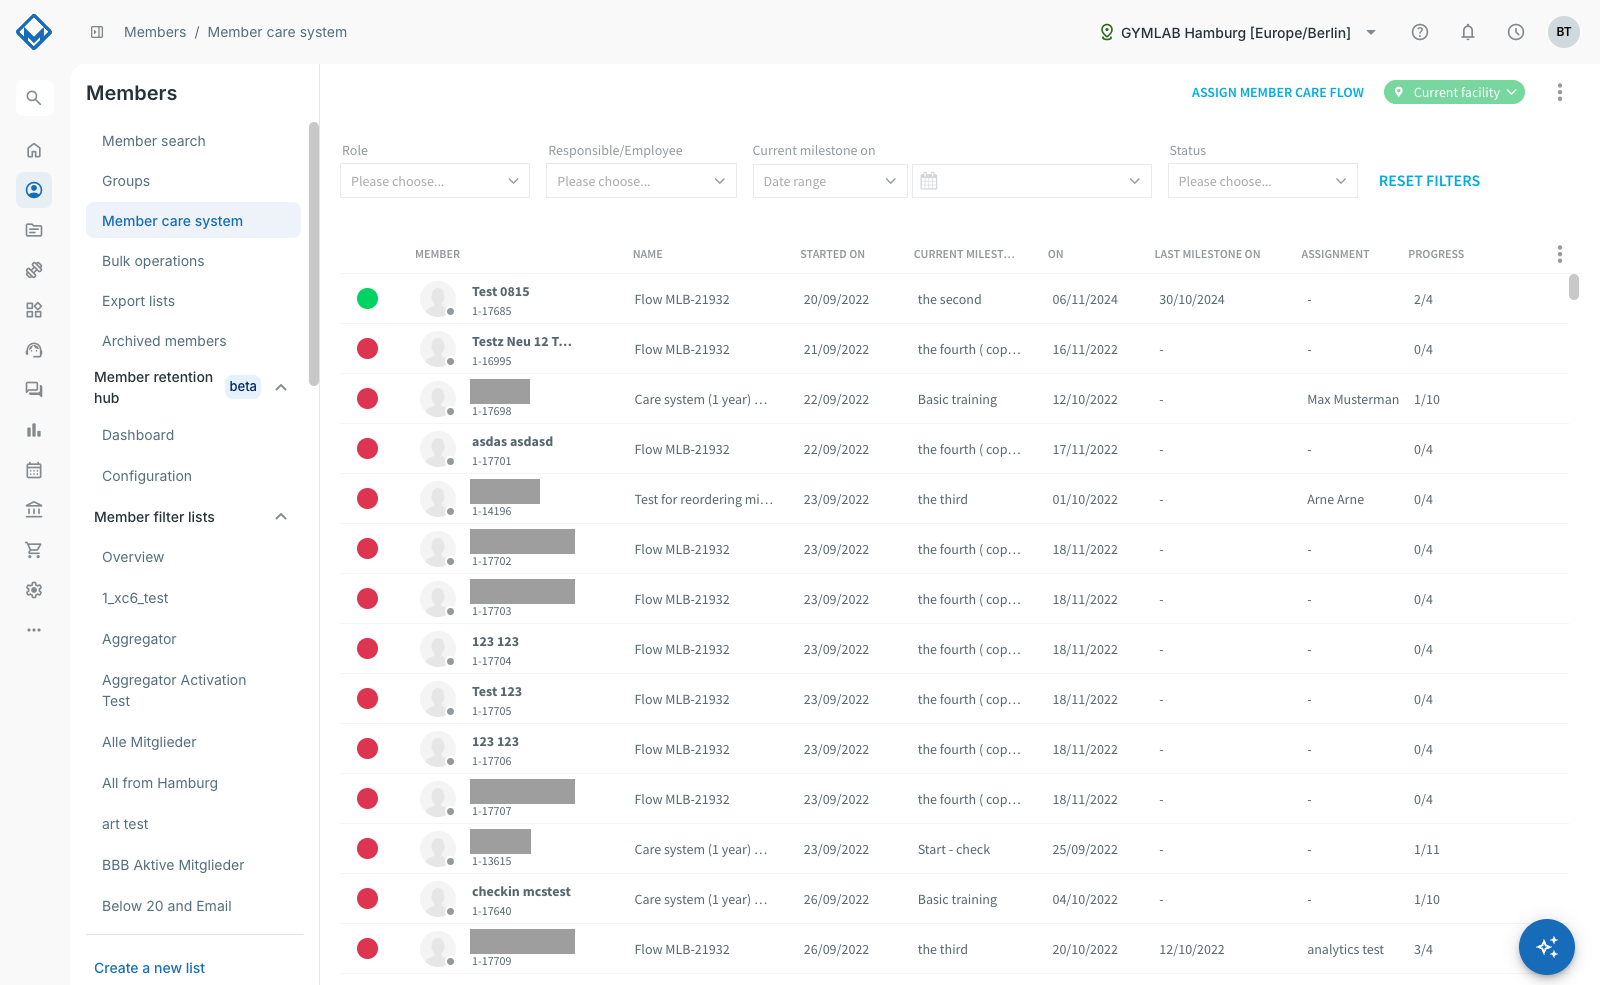
Task: Open the Status dropdown filter
Action: (x=1263, y=181)
